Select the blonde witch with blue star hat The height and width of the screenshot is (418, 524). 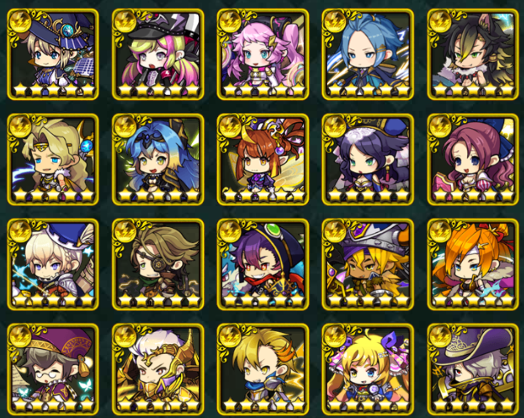point(53,54)
